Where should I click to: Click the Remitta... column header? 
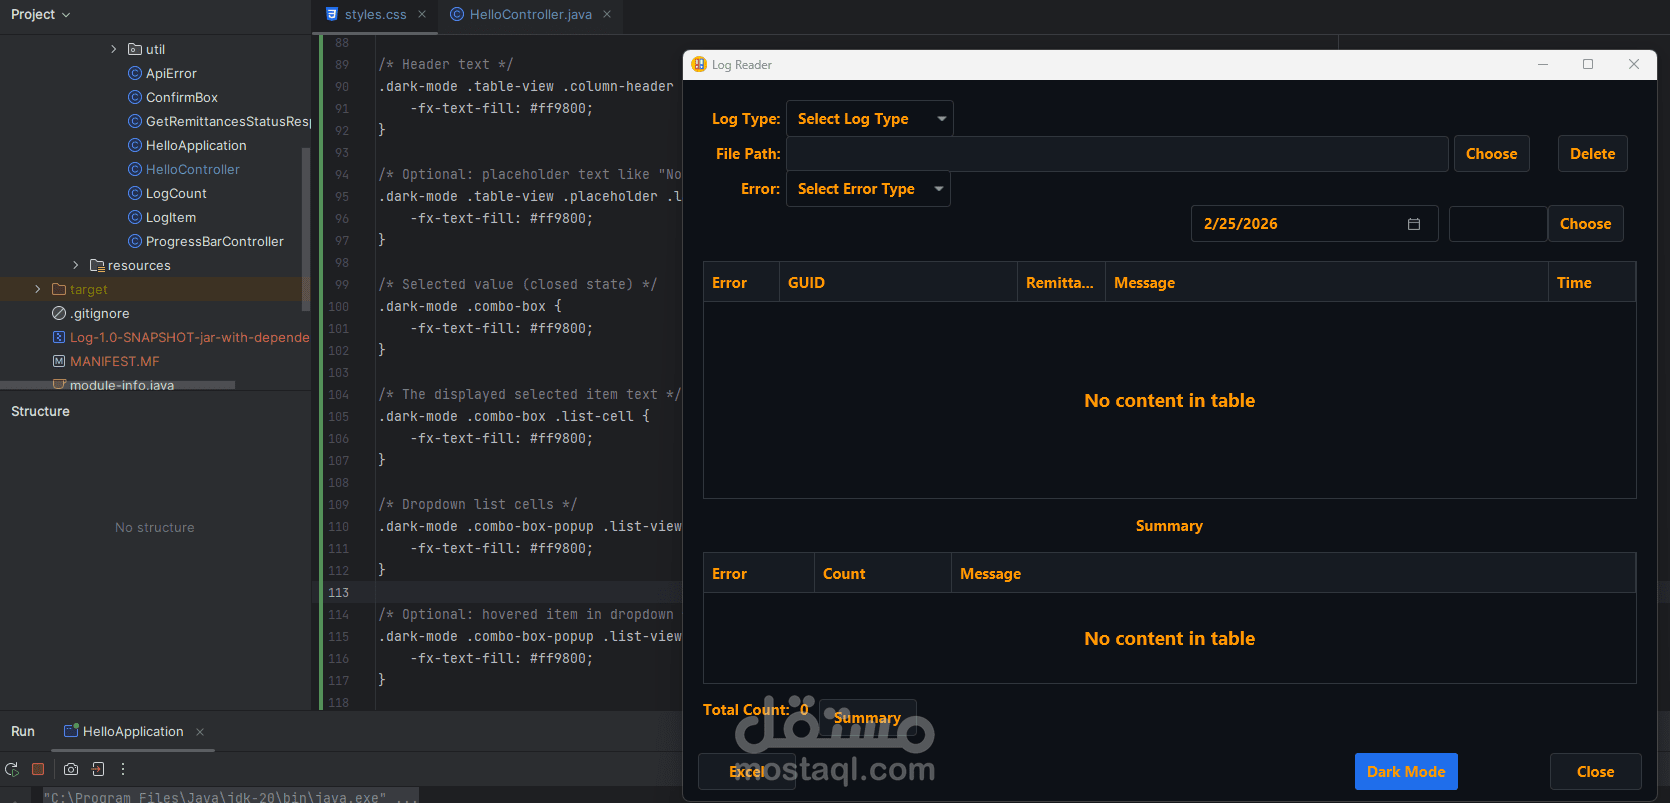coord(1061,283)
